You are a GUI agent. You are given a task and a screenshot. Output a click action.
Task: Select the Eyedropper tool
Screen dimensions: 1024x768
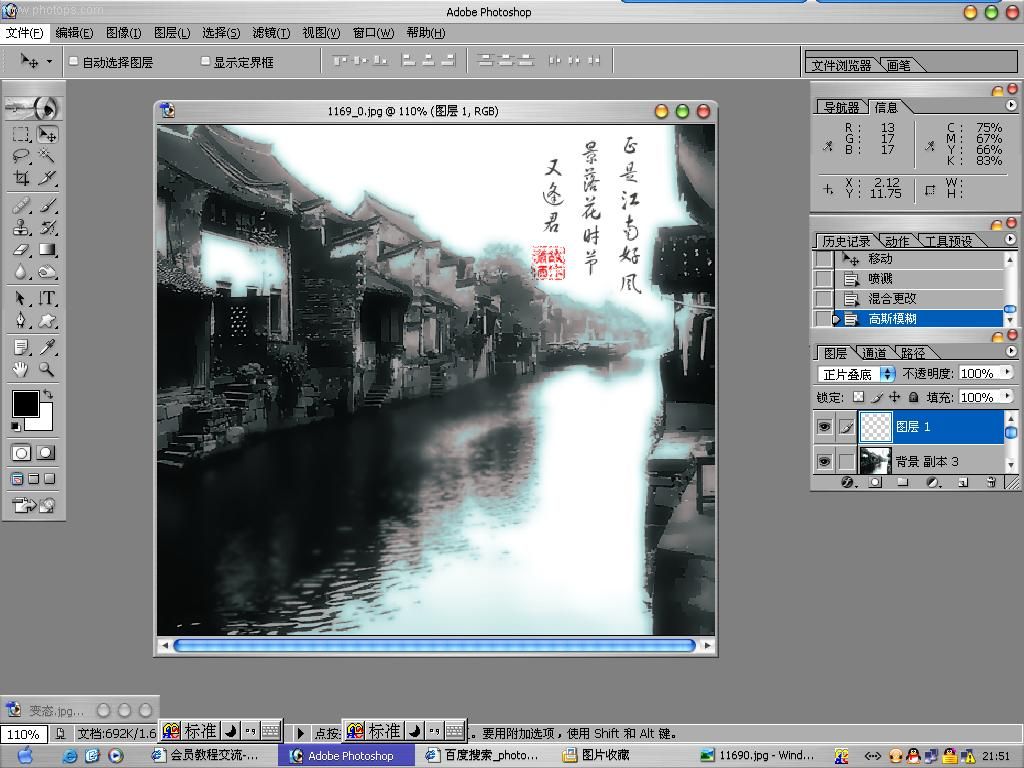click(x=48, y=347)
